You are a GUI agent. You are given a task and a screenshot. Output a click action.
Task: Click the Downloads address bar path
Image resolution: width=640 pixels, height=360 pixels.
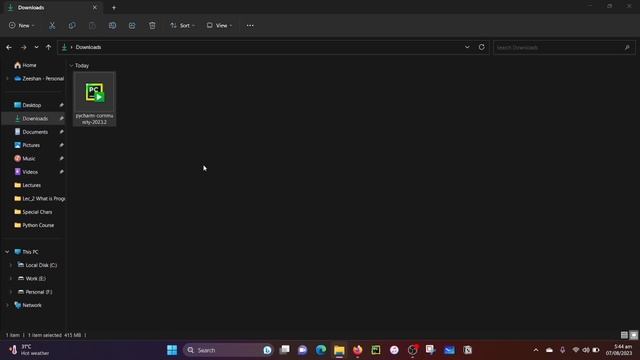88,47
